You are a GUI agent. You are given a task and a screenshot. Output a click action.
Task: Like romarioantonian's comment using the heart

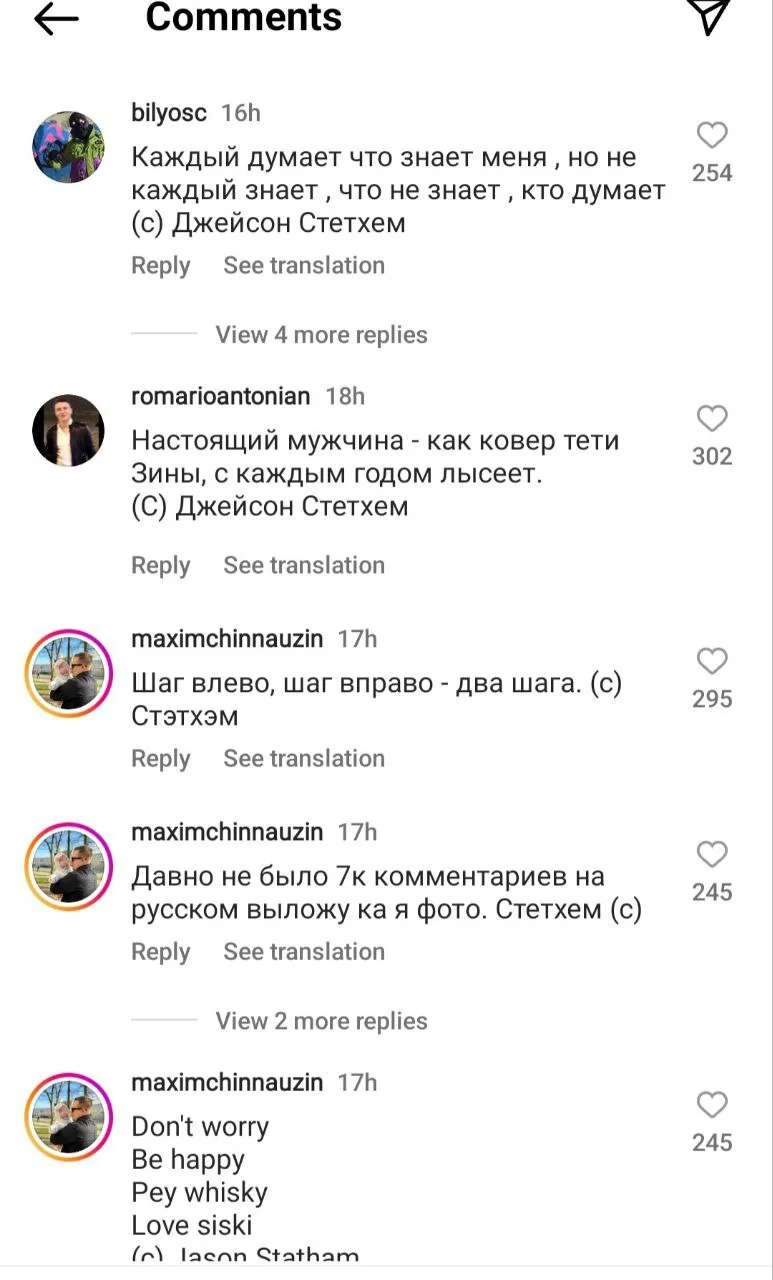tap(711, 417)
